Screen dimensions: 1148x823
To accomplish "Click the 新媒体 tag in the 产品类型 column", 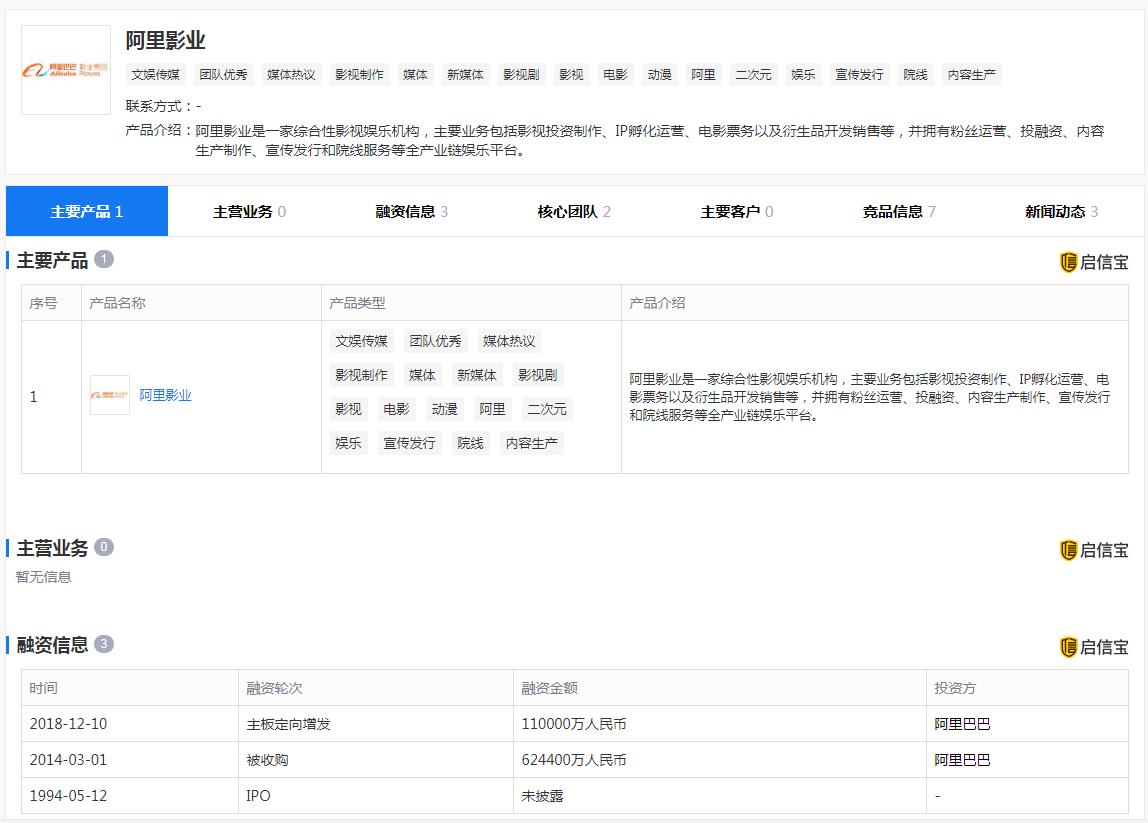I will coord(477,376).
